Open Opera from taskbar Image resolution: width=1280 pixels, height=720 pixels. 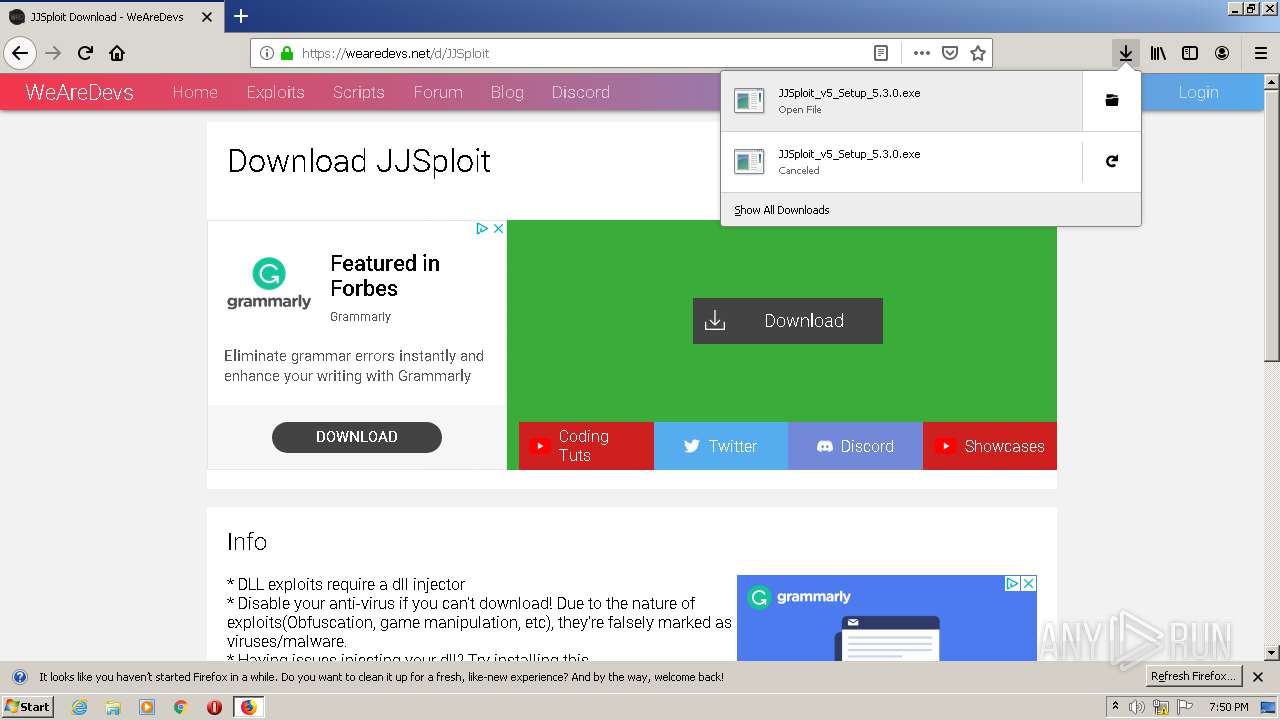pos(214,707)
